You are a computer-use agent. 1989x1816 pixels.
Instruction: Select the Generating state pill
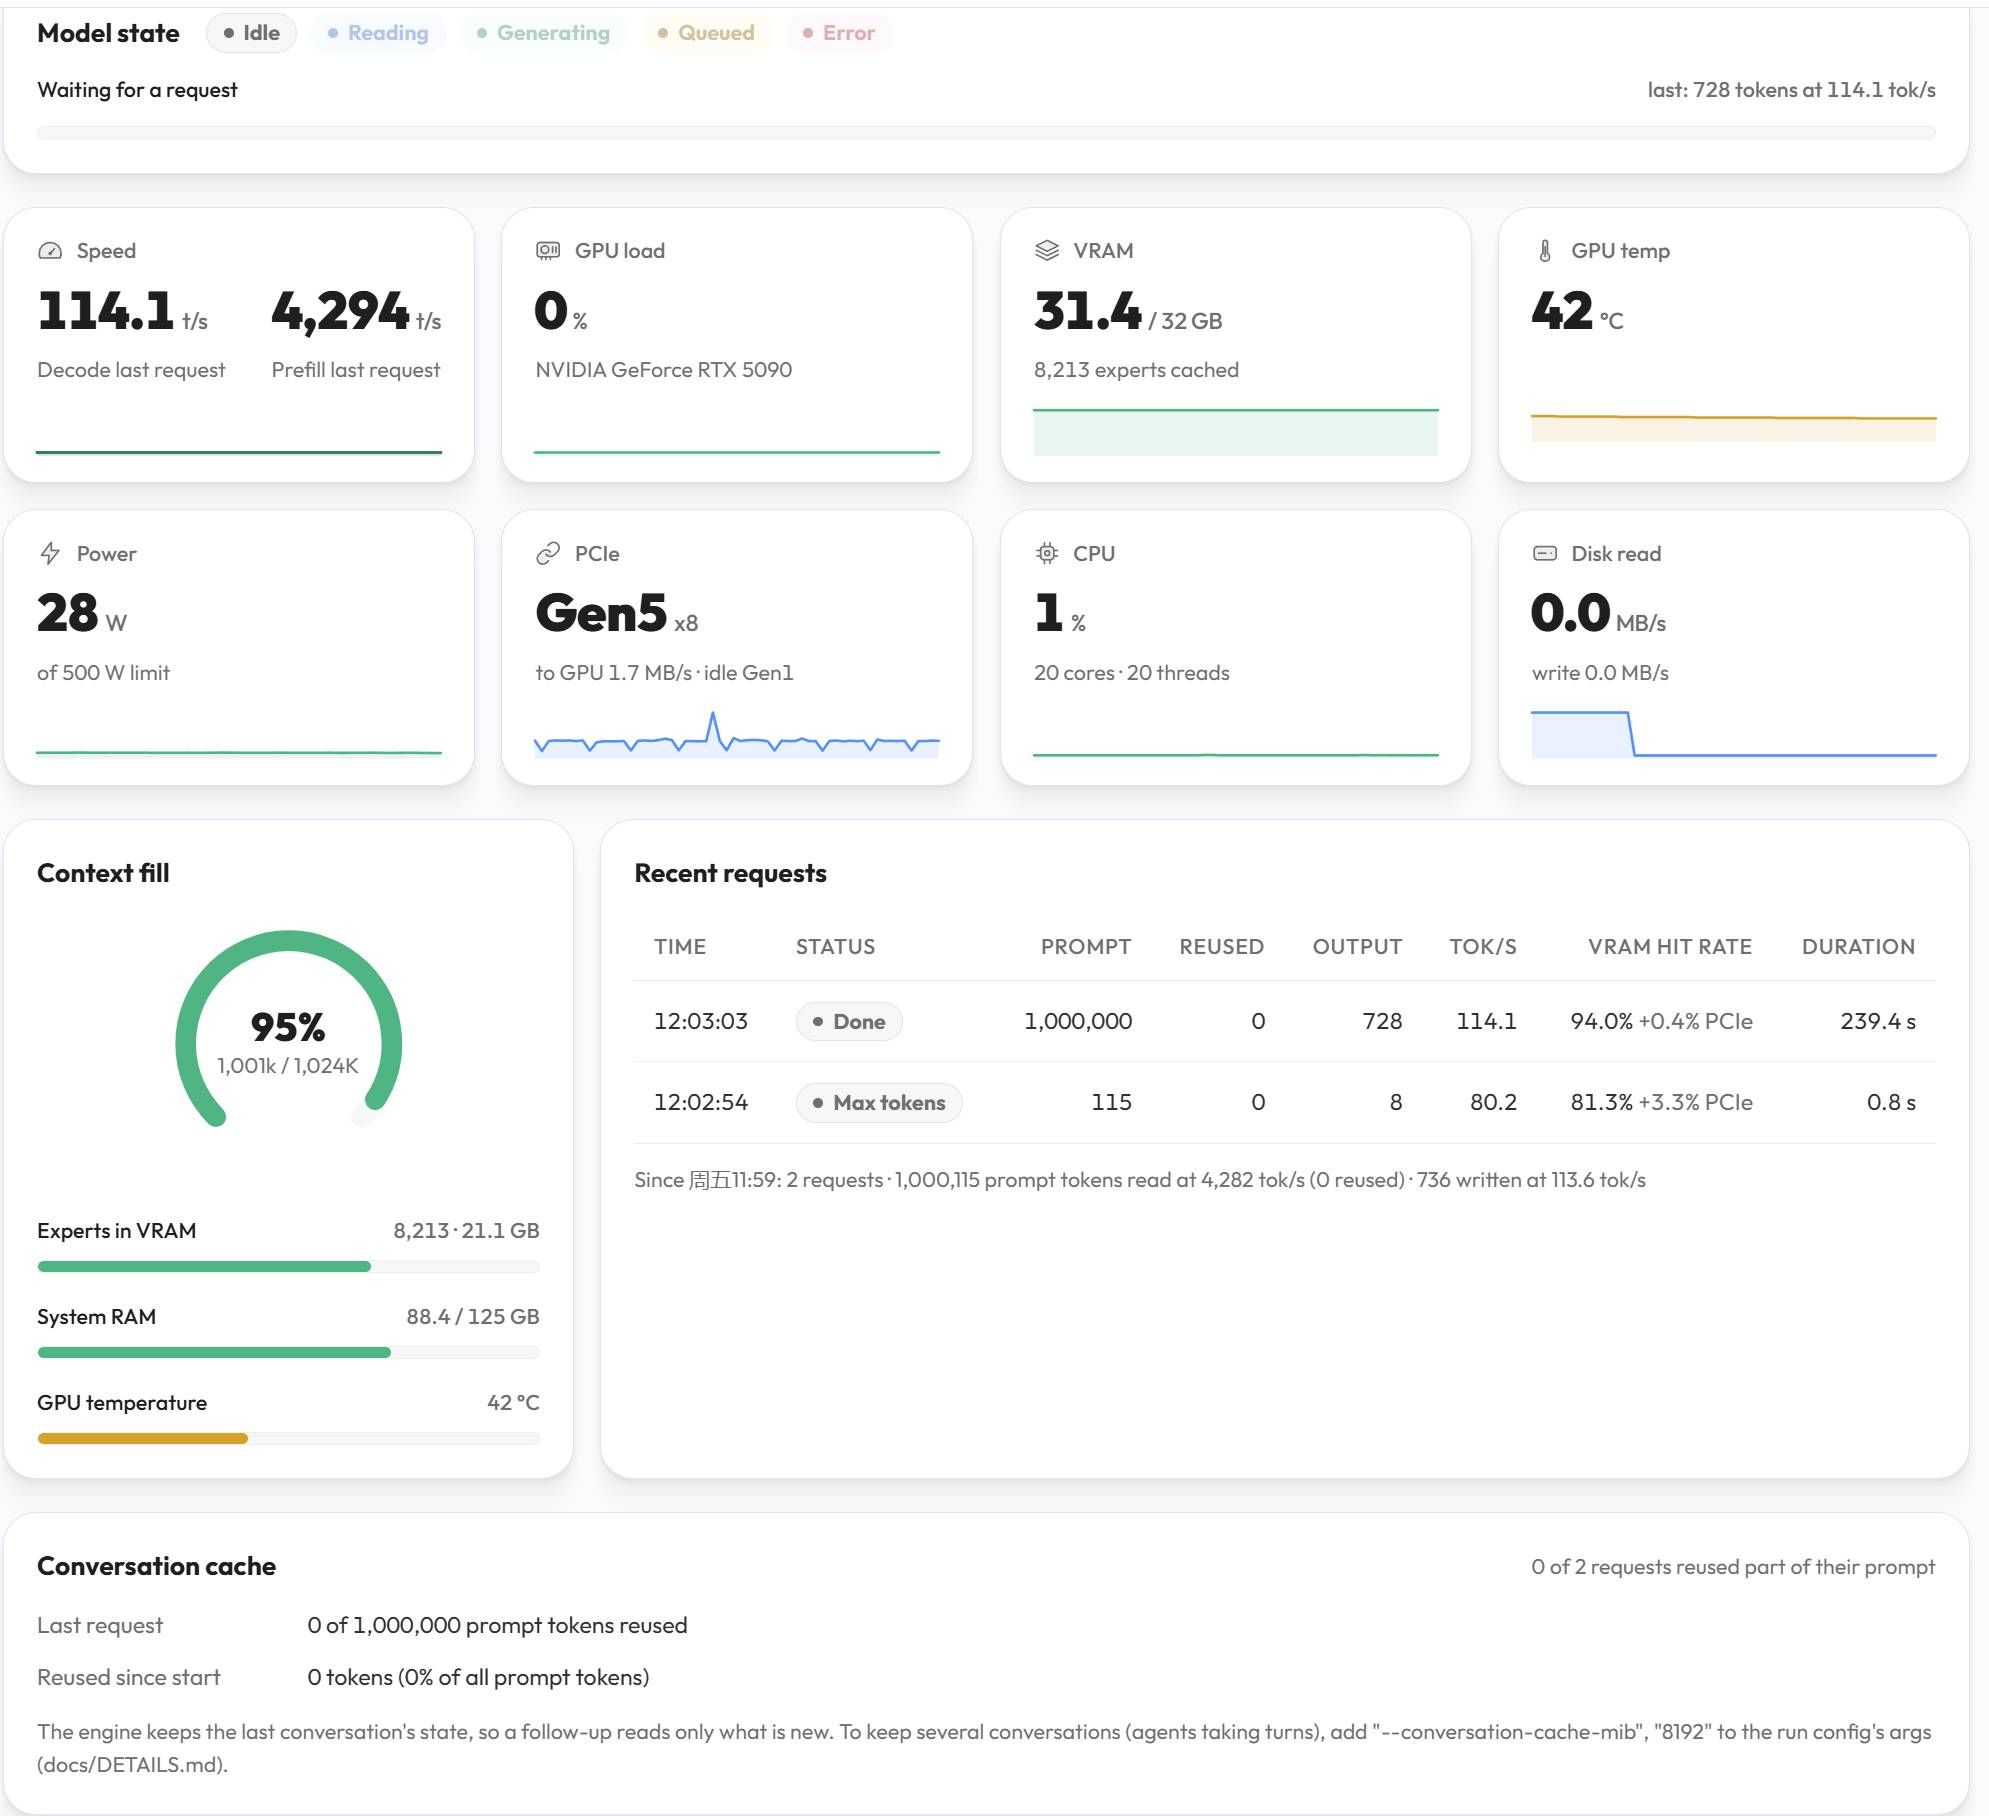tap(543, 33)
